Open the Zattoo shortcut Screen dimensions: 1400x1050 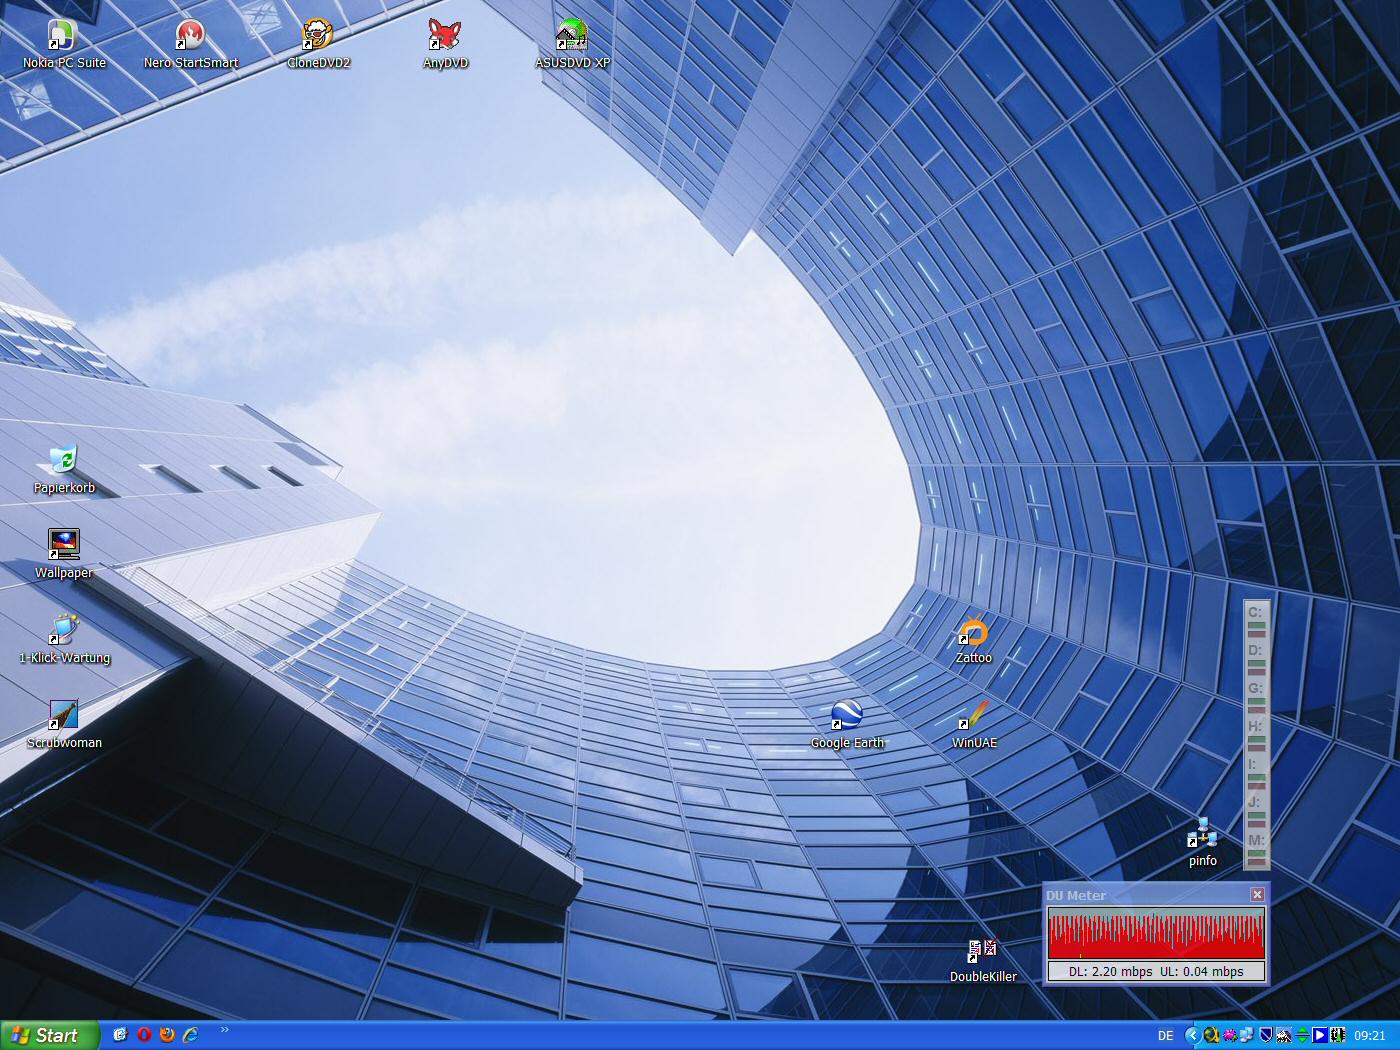click(973, 634)
